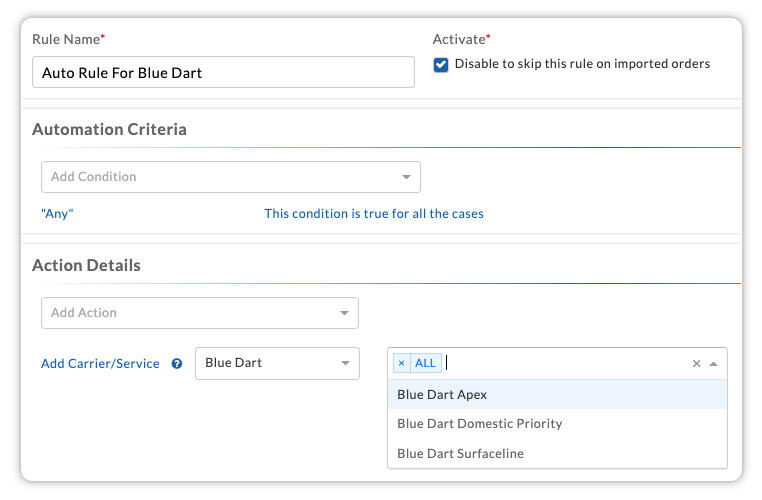The width and height of the screenshot is (762, 500).
Task: Click the "Any" condition text
Action: [x=57, y=214]
